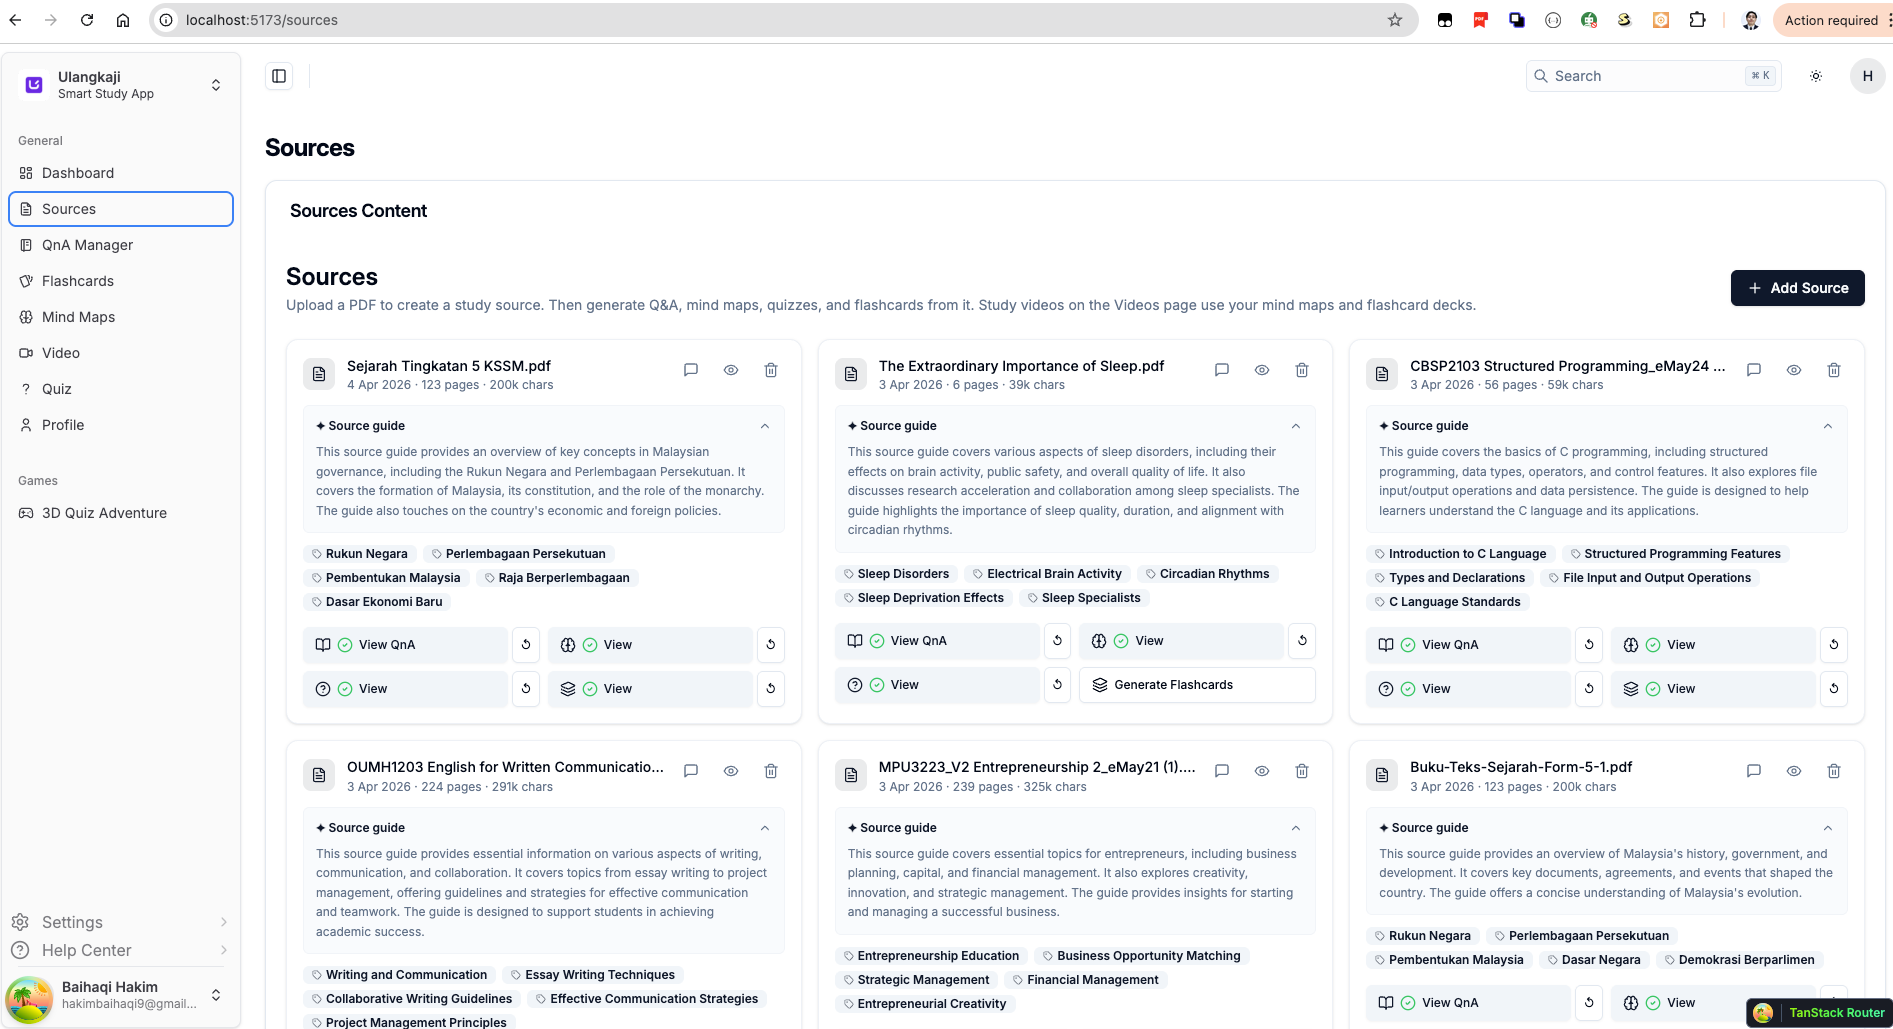Generate Flashcards for the Sleep PDF
The width and height of the screenshot is (1893, 1029).
pos(1196,685)
